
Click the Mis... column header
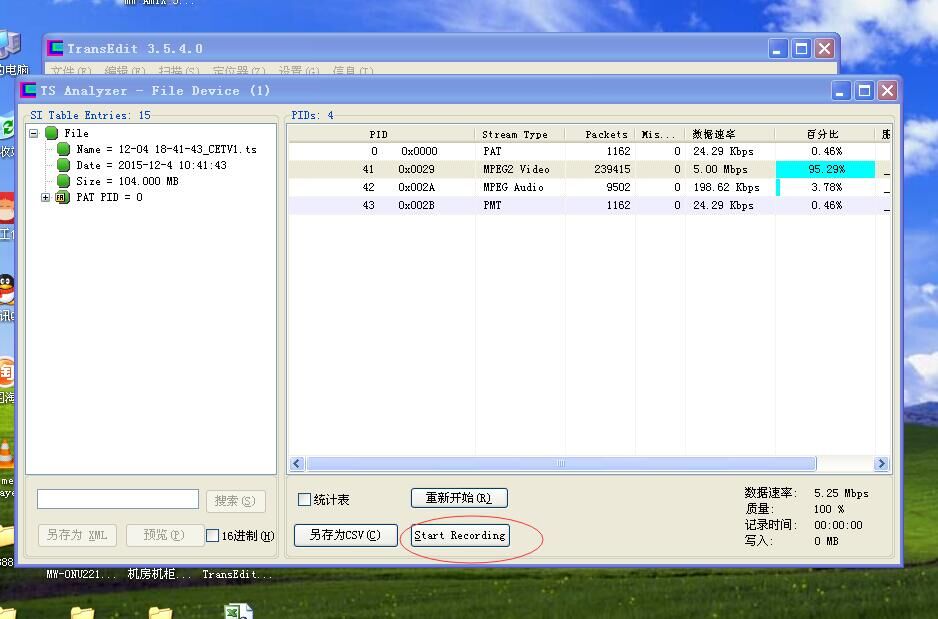[660, 135]
